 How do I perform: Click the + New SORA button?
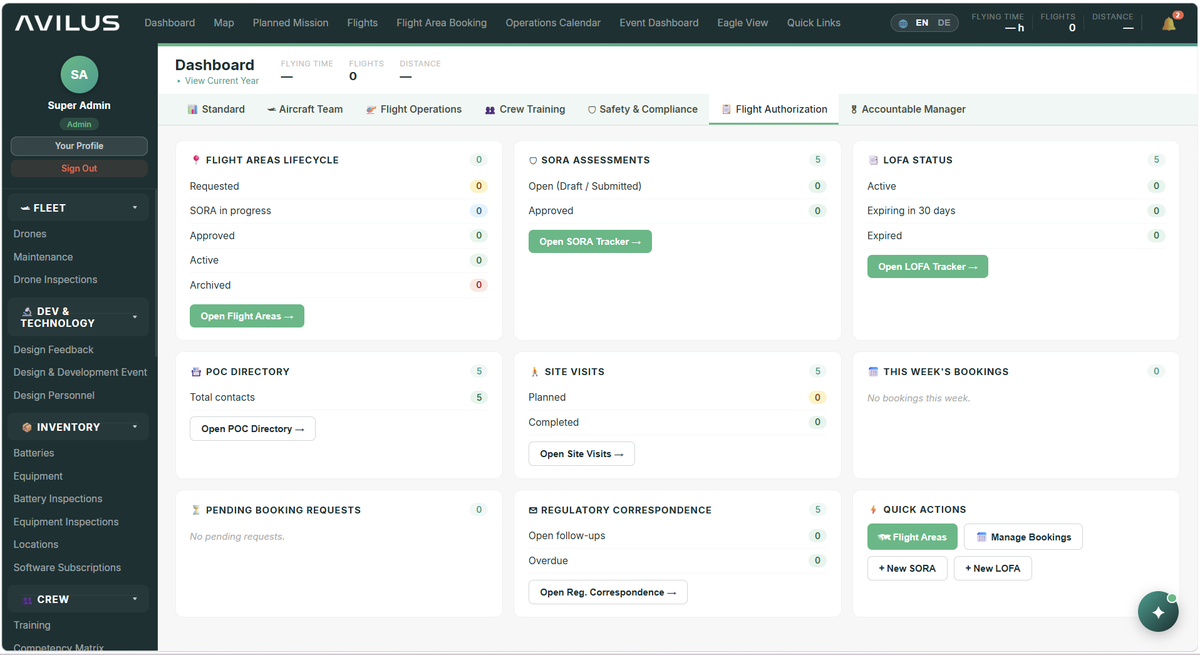pos(907,568)
